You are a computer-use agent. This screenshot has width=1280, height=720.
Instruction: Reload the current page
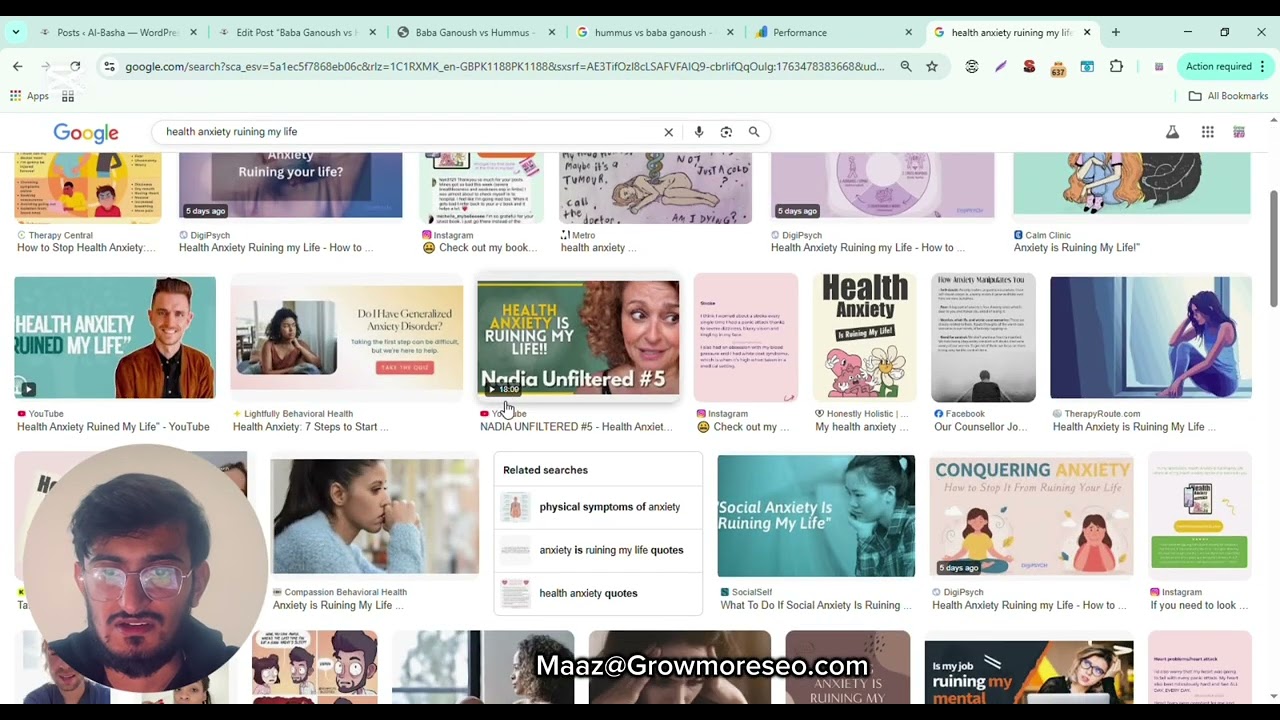pos(74,66)
